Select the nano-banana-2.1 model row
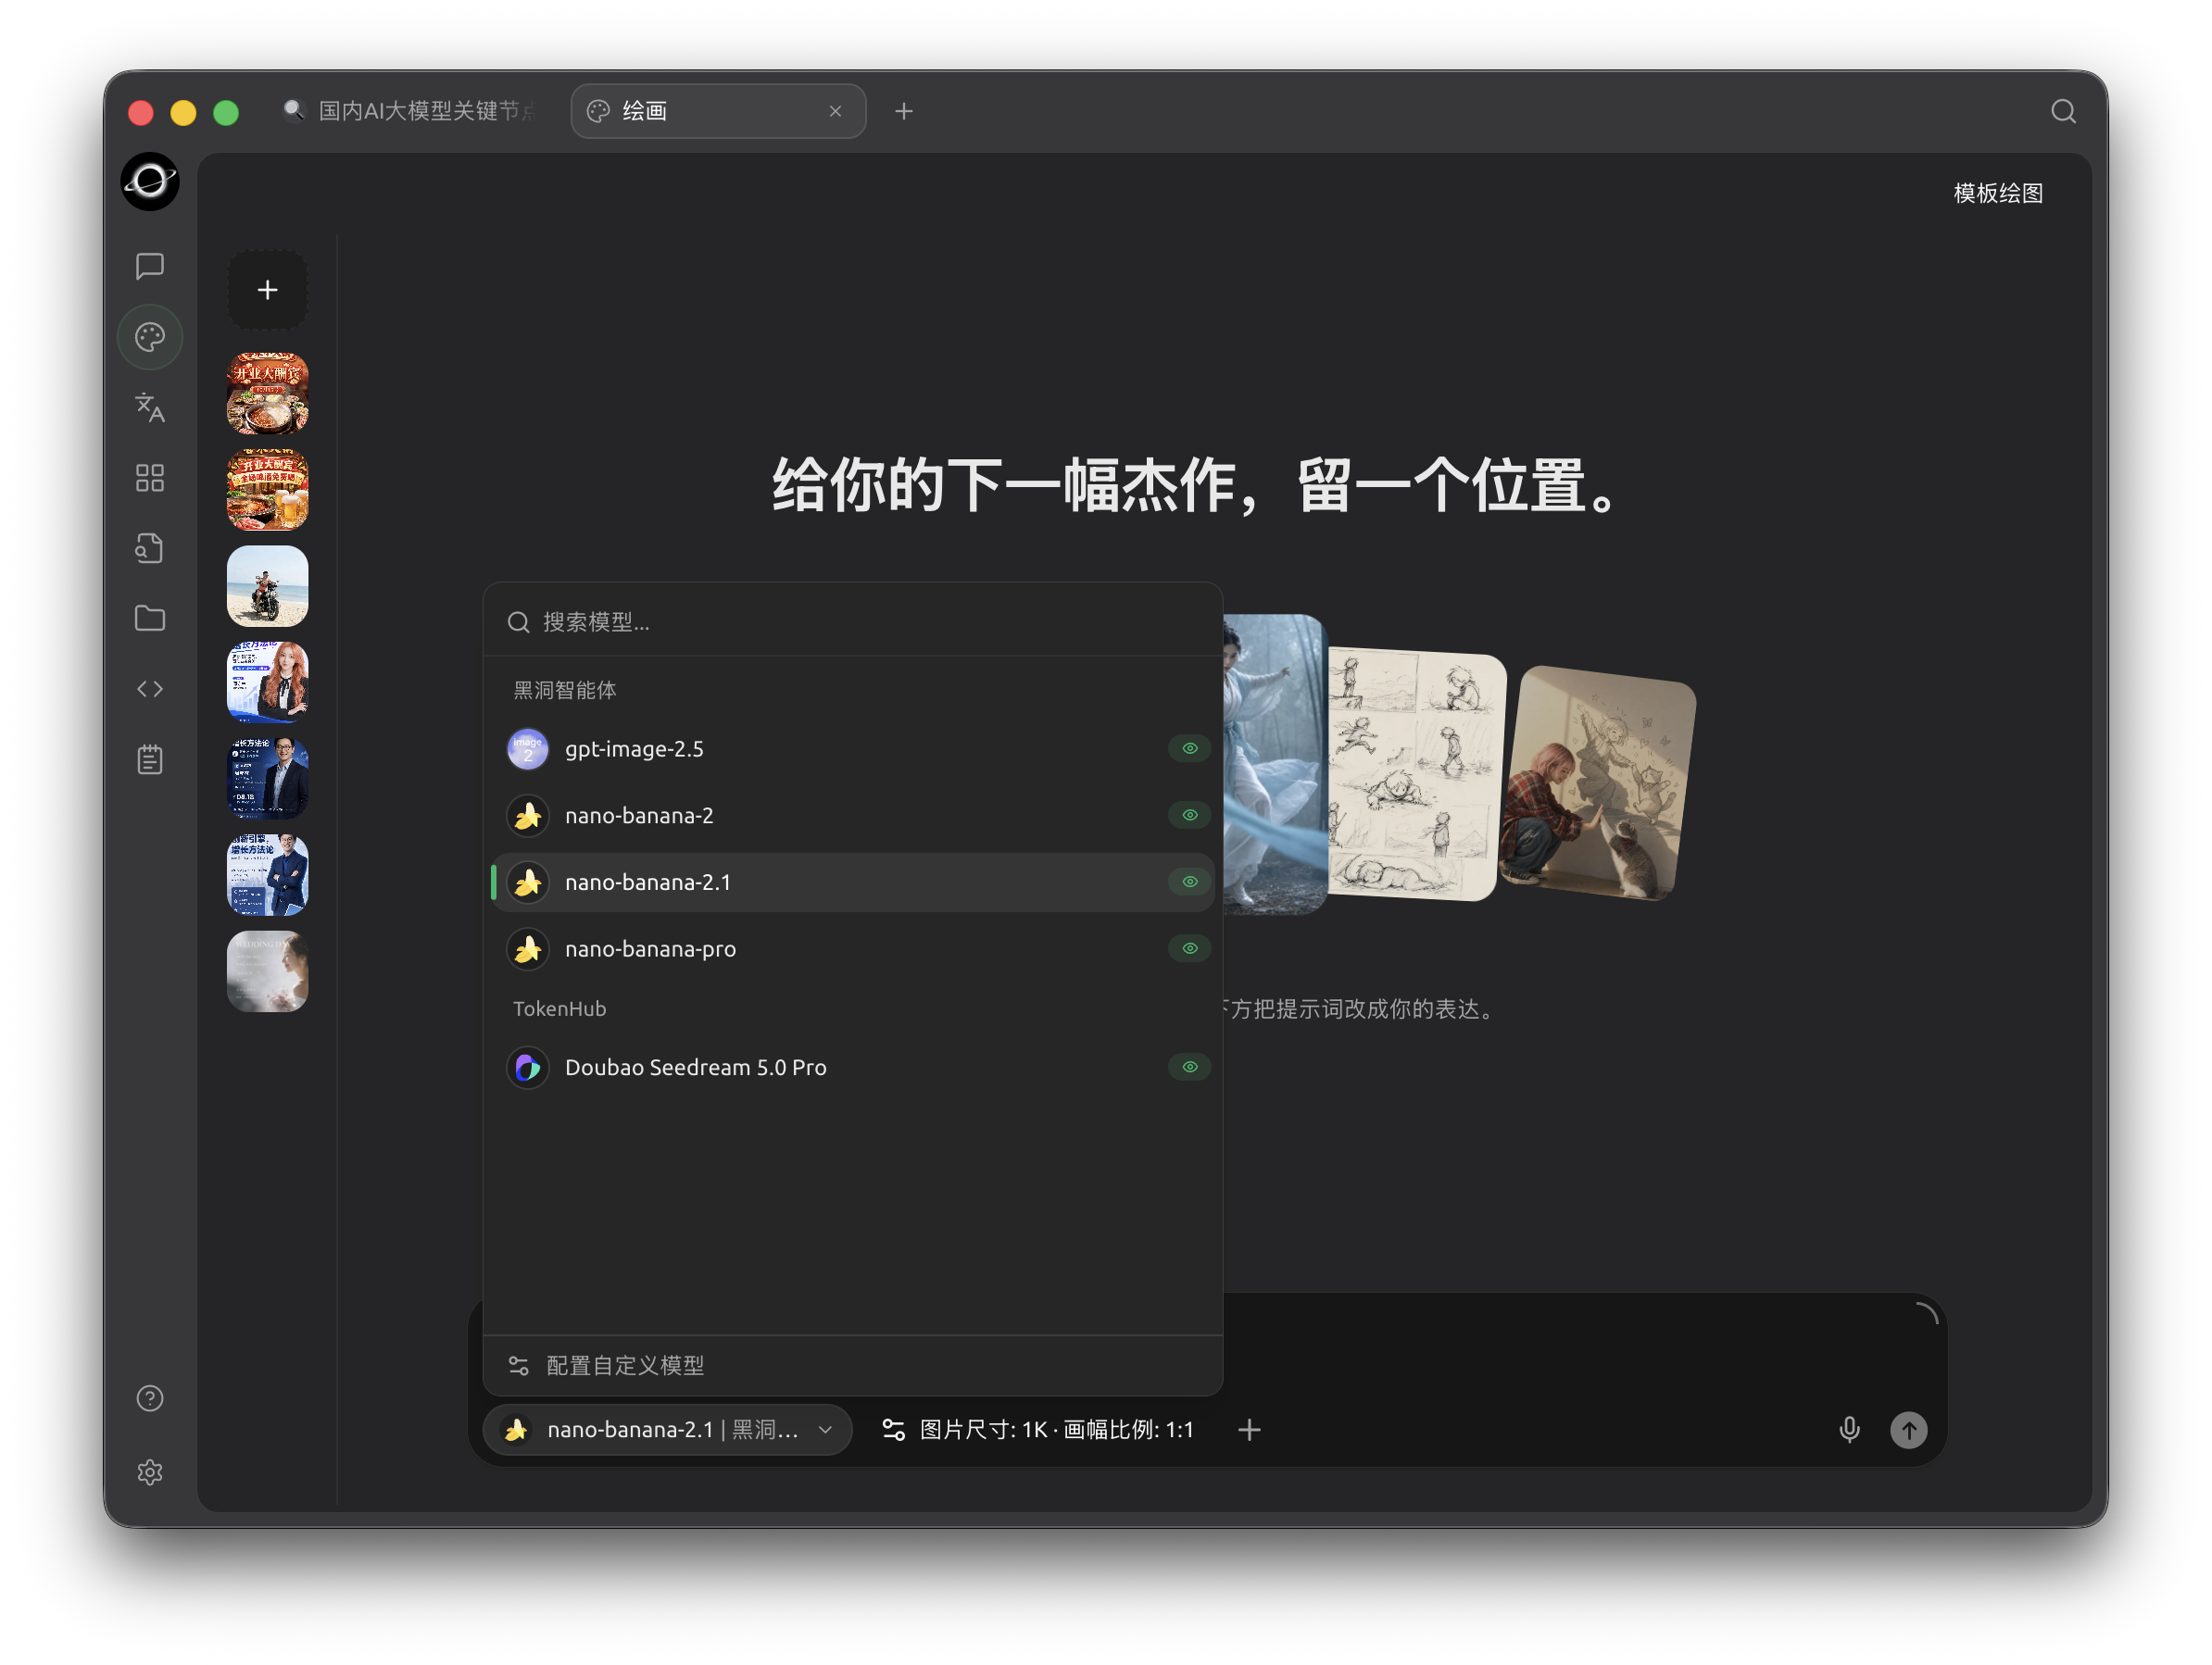Image resolution: width=2212 pixels, height=1665 pixels. tap(853, 882)
